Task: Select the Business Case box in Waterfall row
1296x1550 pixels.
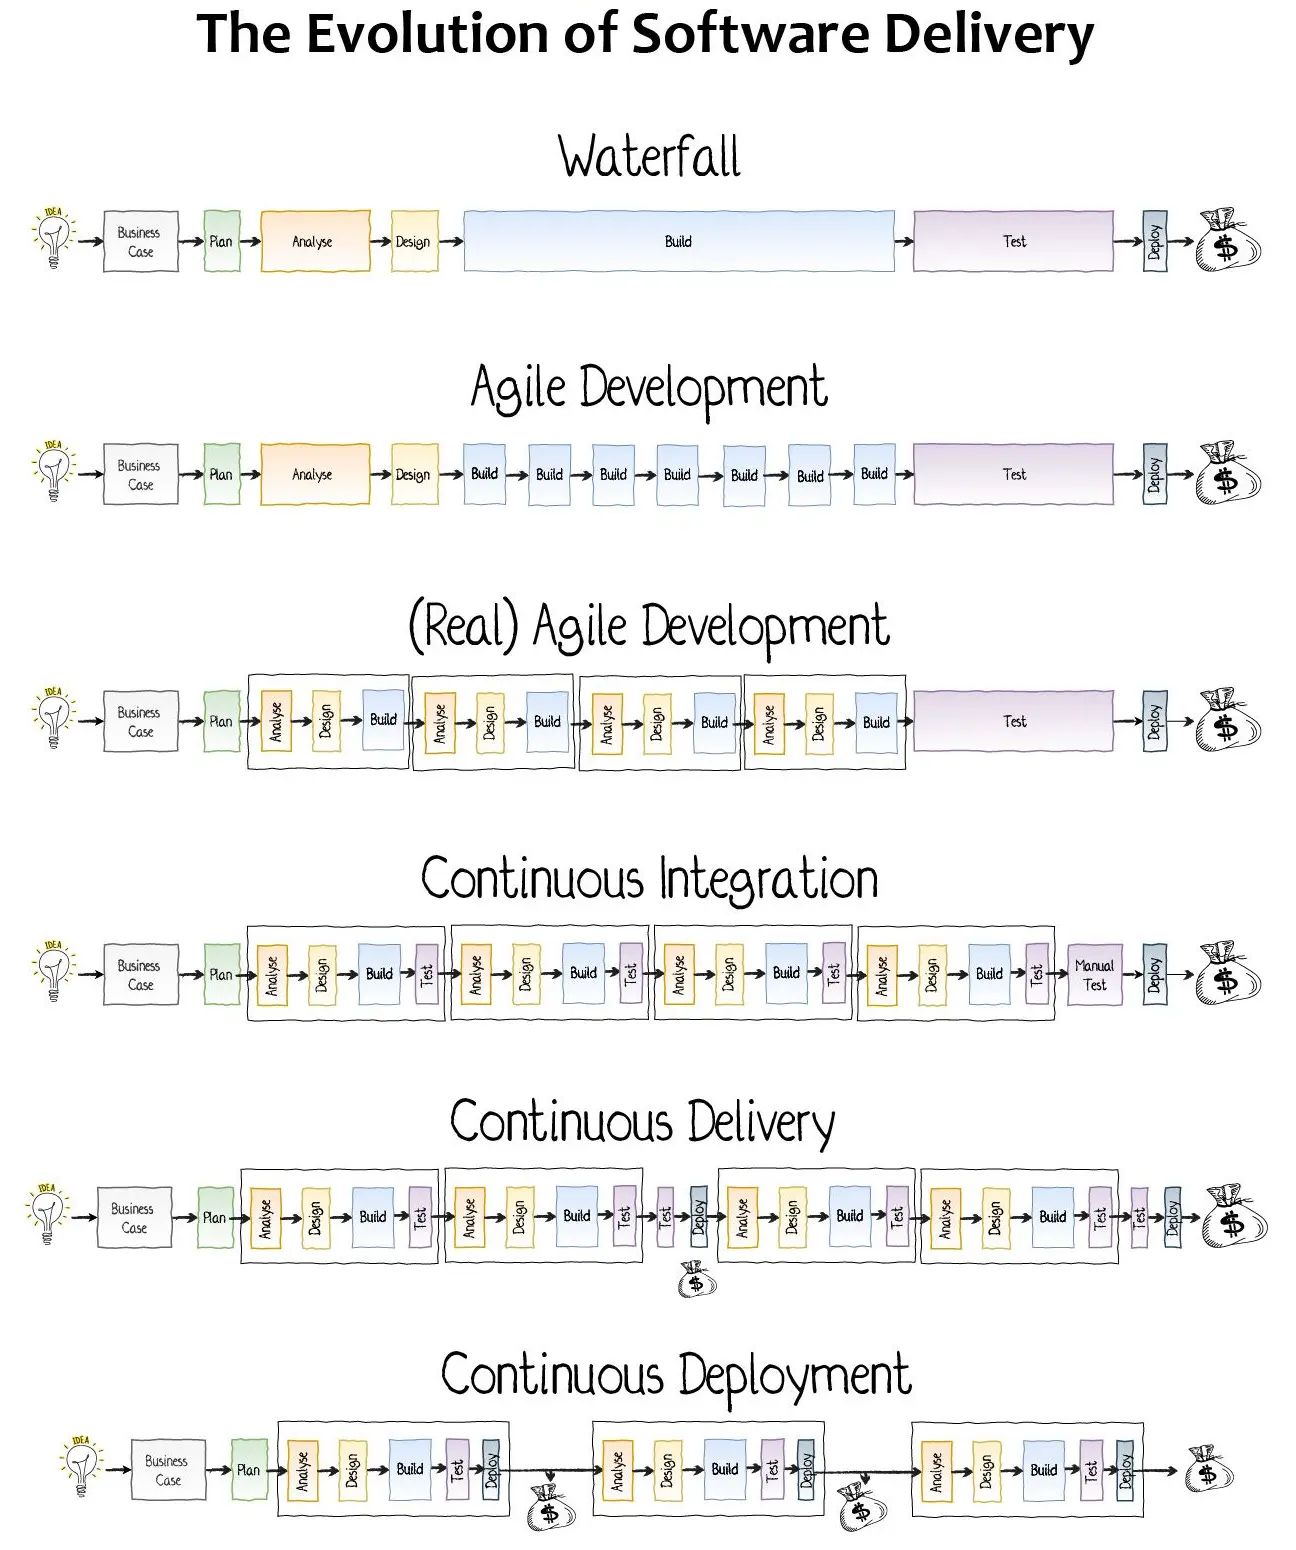Action: [x=141, y=241]
